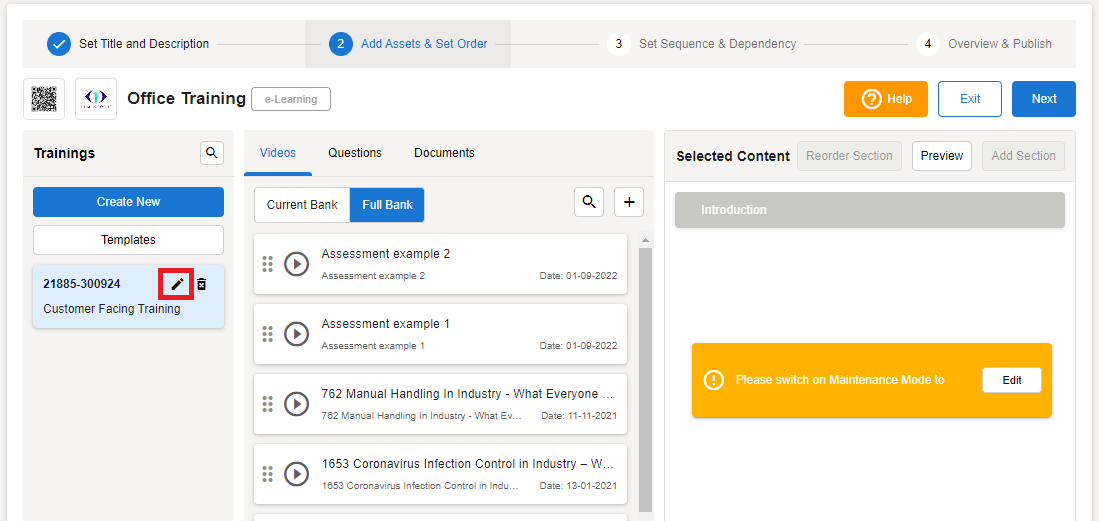Select the Full Bank toggle

(x=387, y=205)
